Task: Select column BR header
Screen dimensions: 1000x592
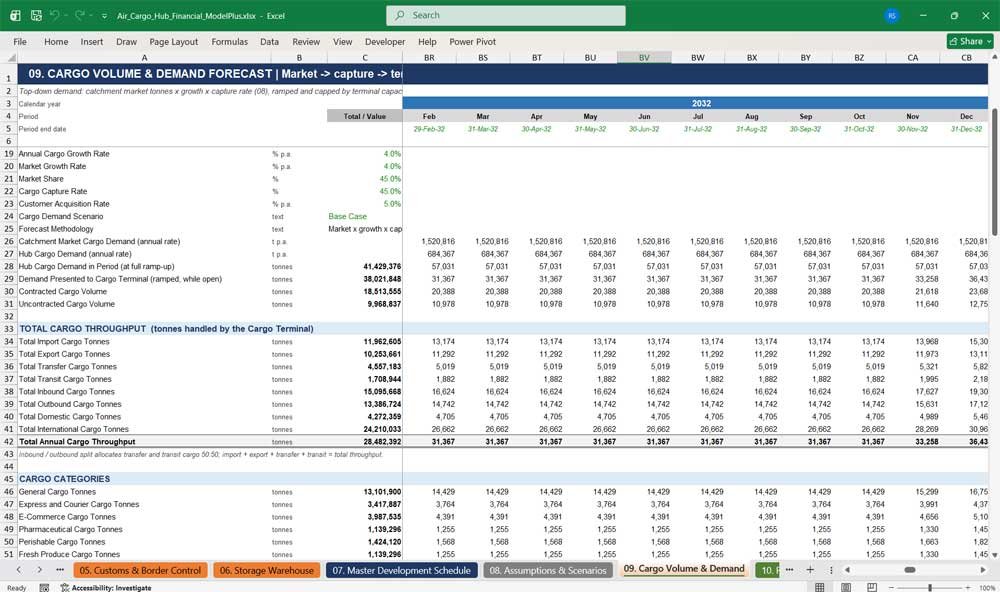Action: click(429, 57)
